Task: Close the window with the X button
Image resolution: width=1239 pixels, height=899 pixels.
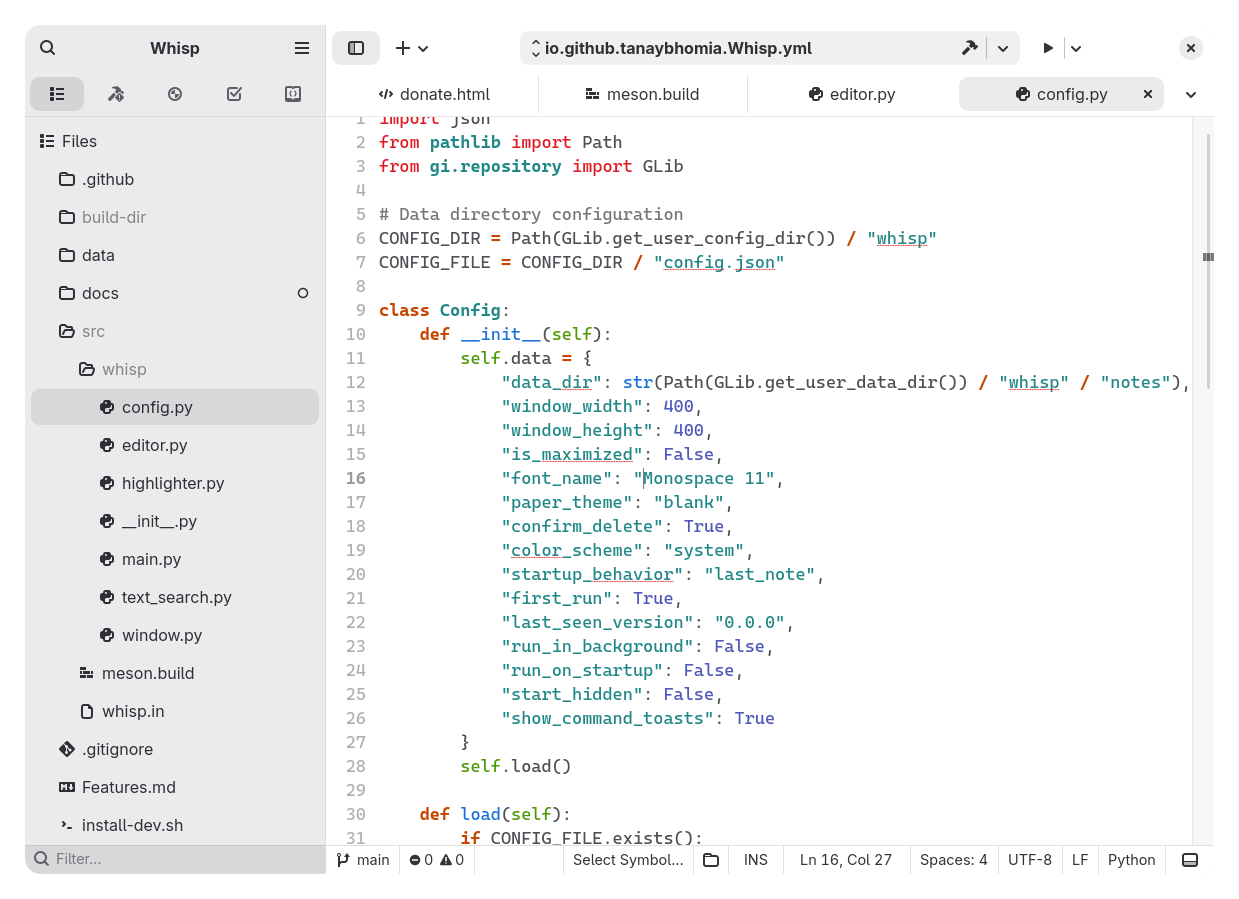Action: (1190, 48)
